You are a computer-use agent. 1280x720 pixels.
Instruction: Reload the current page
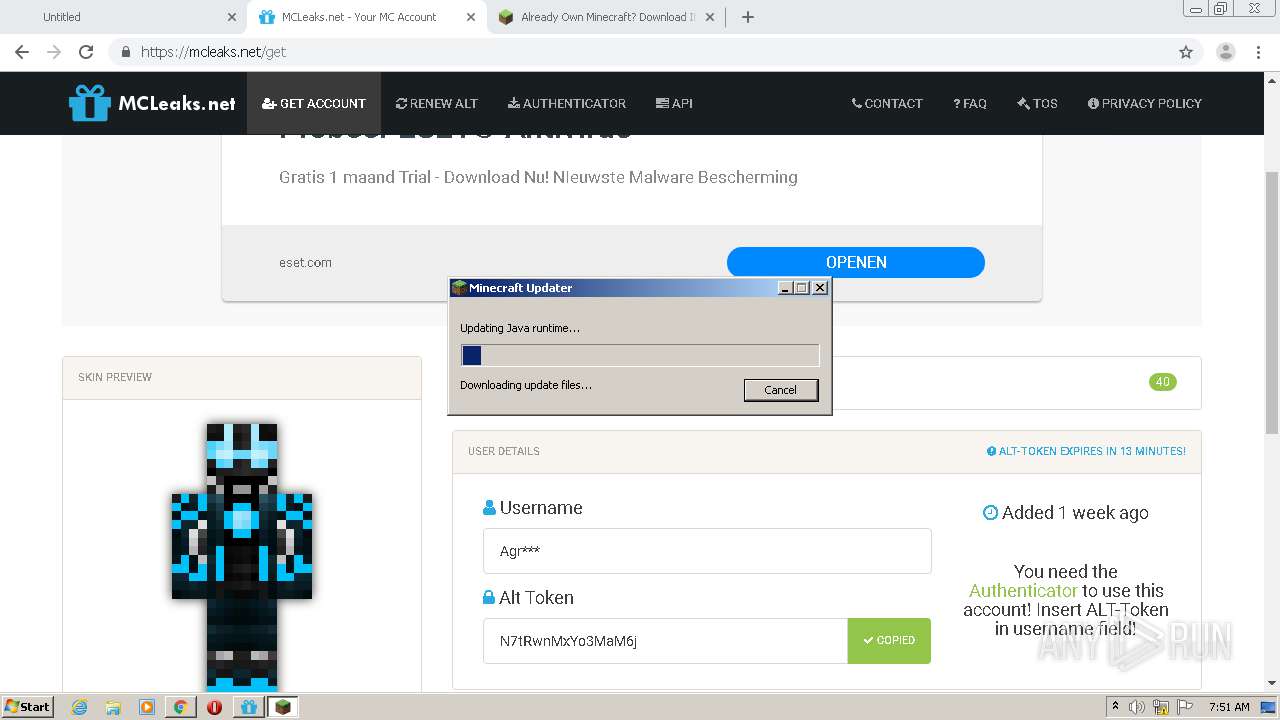pos(86,52)
